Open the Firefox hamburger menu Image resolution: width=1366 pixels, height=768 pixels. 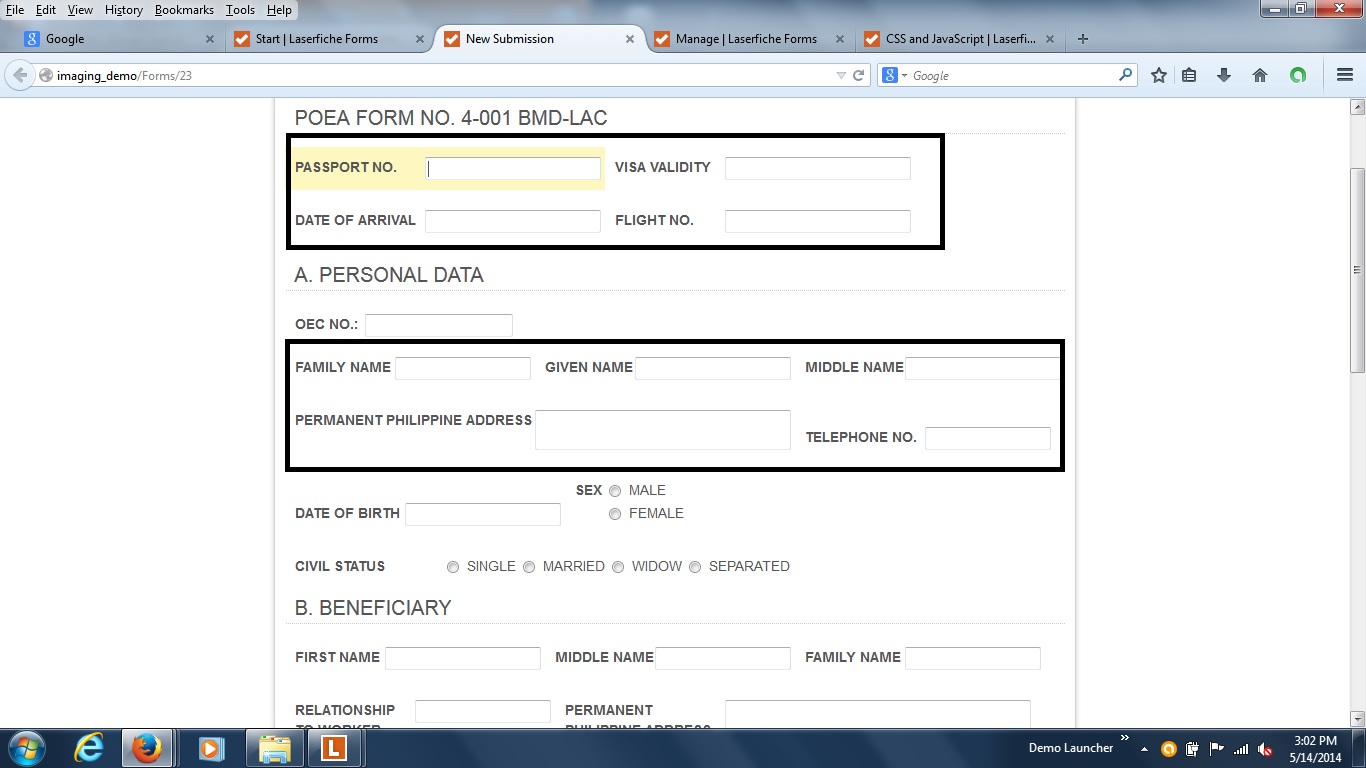point(1345,75)
